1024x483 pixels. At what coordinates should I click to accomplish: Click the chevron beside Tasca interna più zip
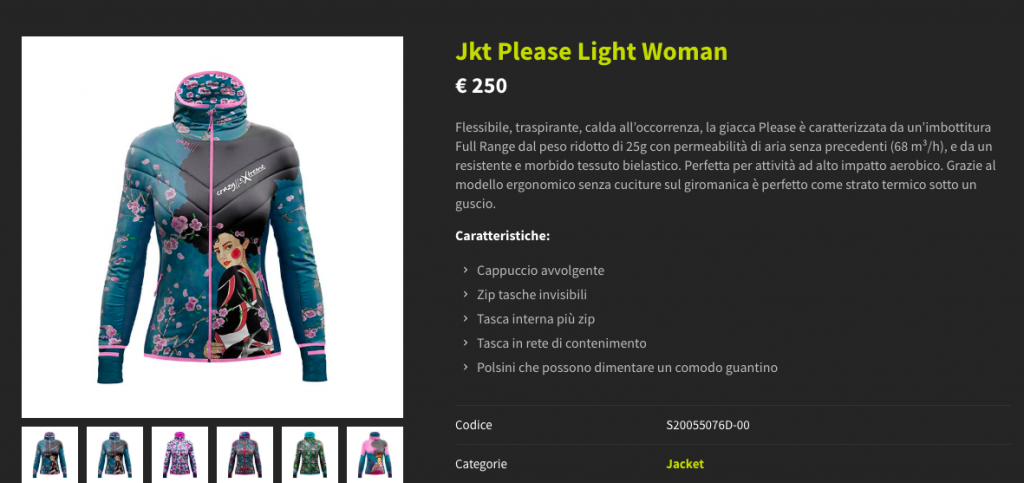tap(466, 319)
